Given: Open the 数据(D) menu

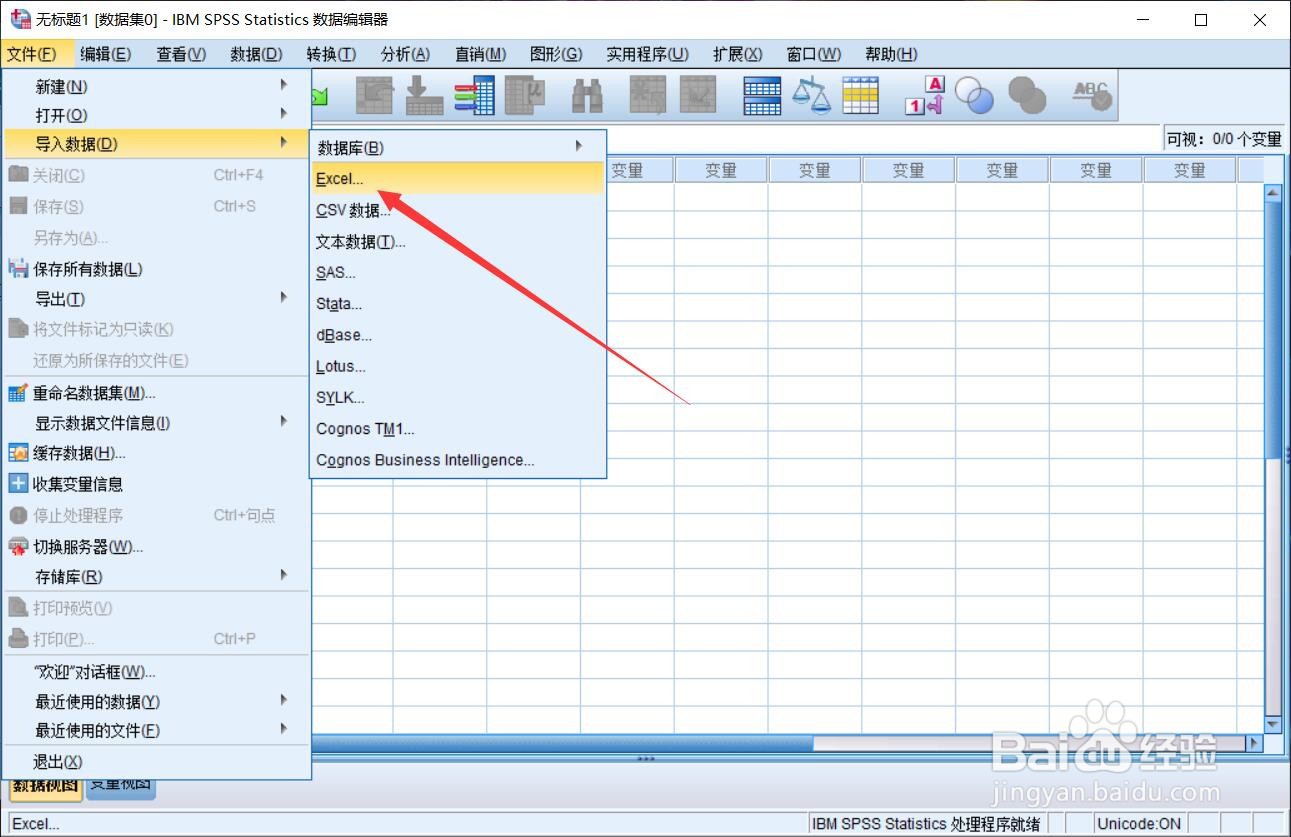Looking at the screenshot, I should pyautogui.click(x=256, y=54).
